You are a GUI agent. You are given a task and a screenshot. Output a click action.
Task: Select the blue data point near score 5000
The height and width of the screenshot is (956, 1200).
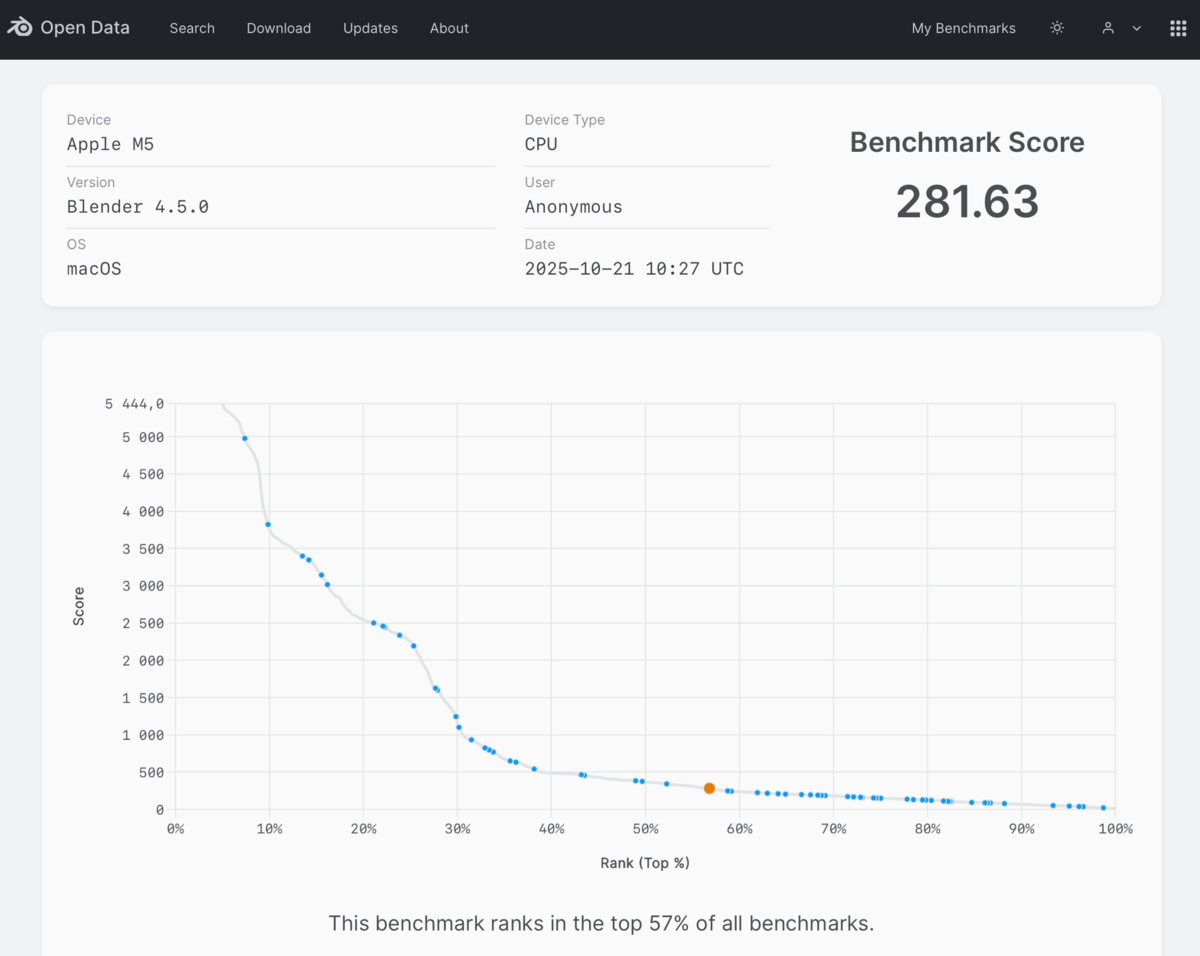(x=245, y=438)
